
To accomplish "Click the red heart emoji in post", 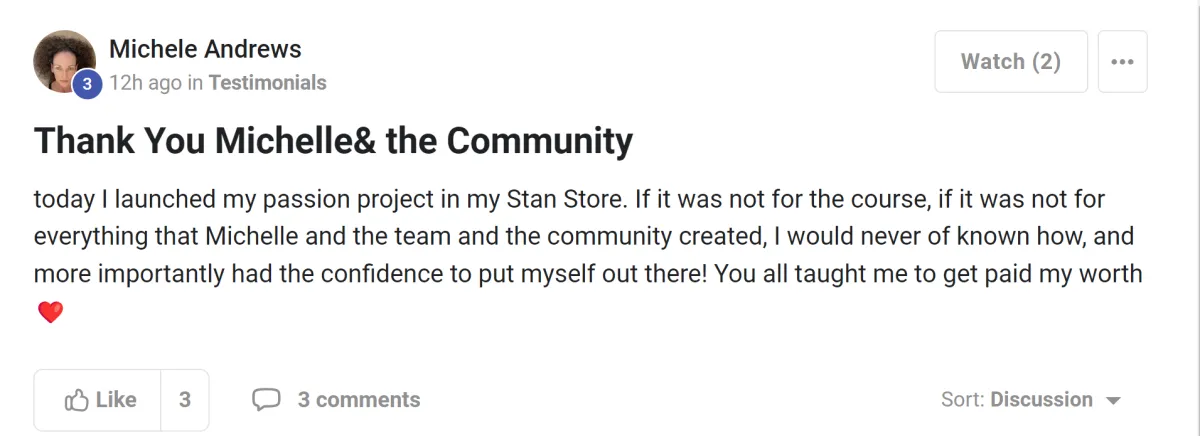I will click(50, 313).
